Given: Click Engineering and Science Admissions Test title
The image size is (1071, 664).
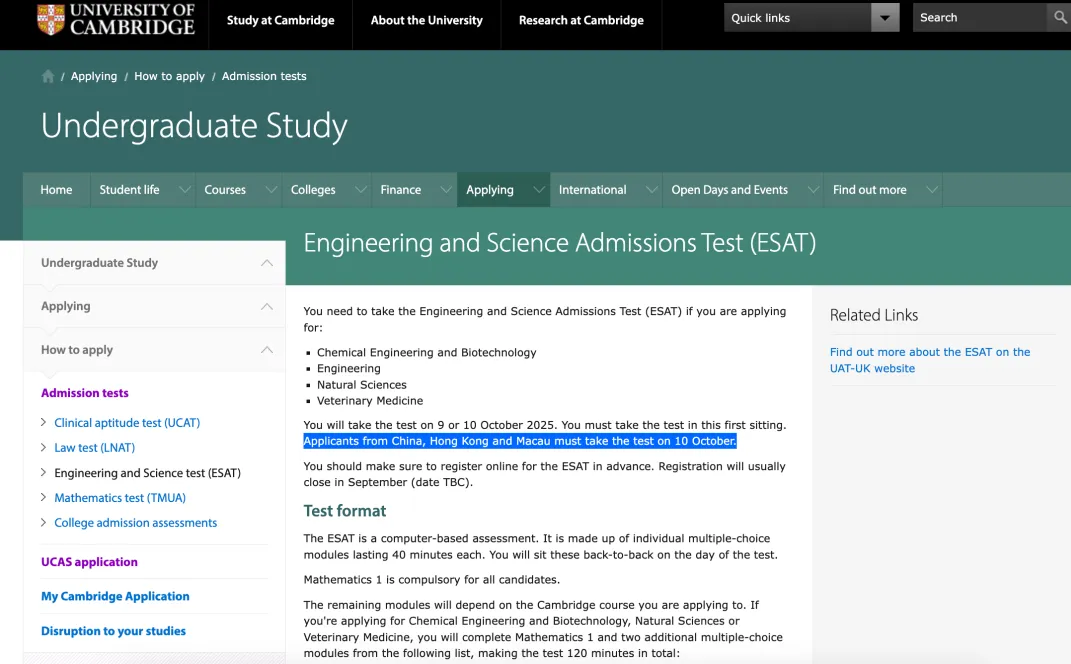Looking at the screenshot, I should 559,243.
